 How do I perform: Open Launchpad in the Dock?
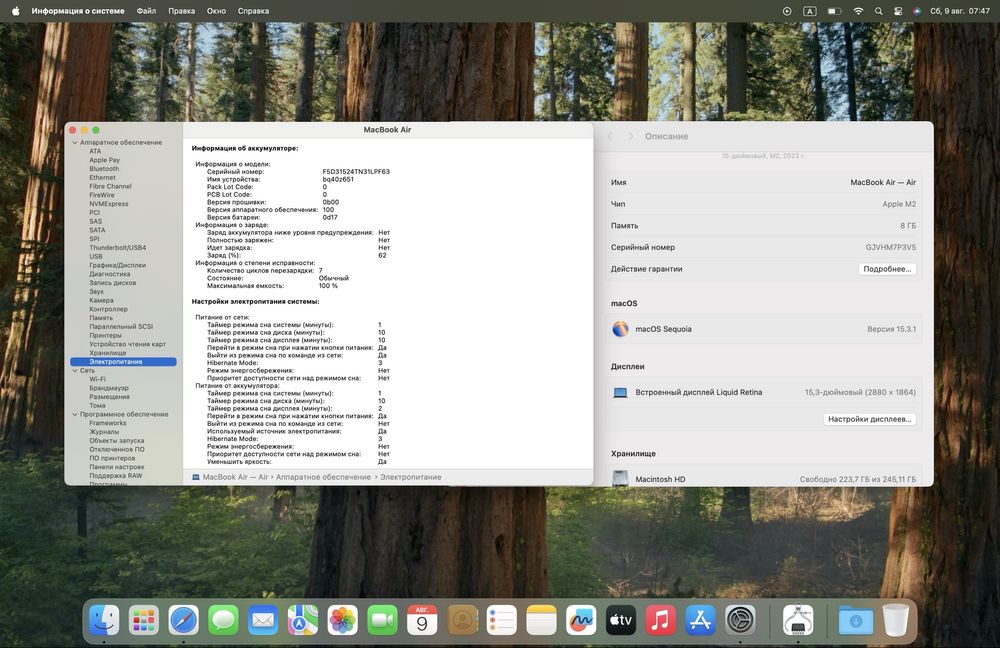point(143,620)
